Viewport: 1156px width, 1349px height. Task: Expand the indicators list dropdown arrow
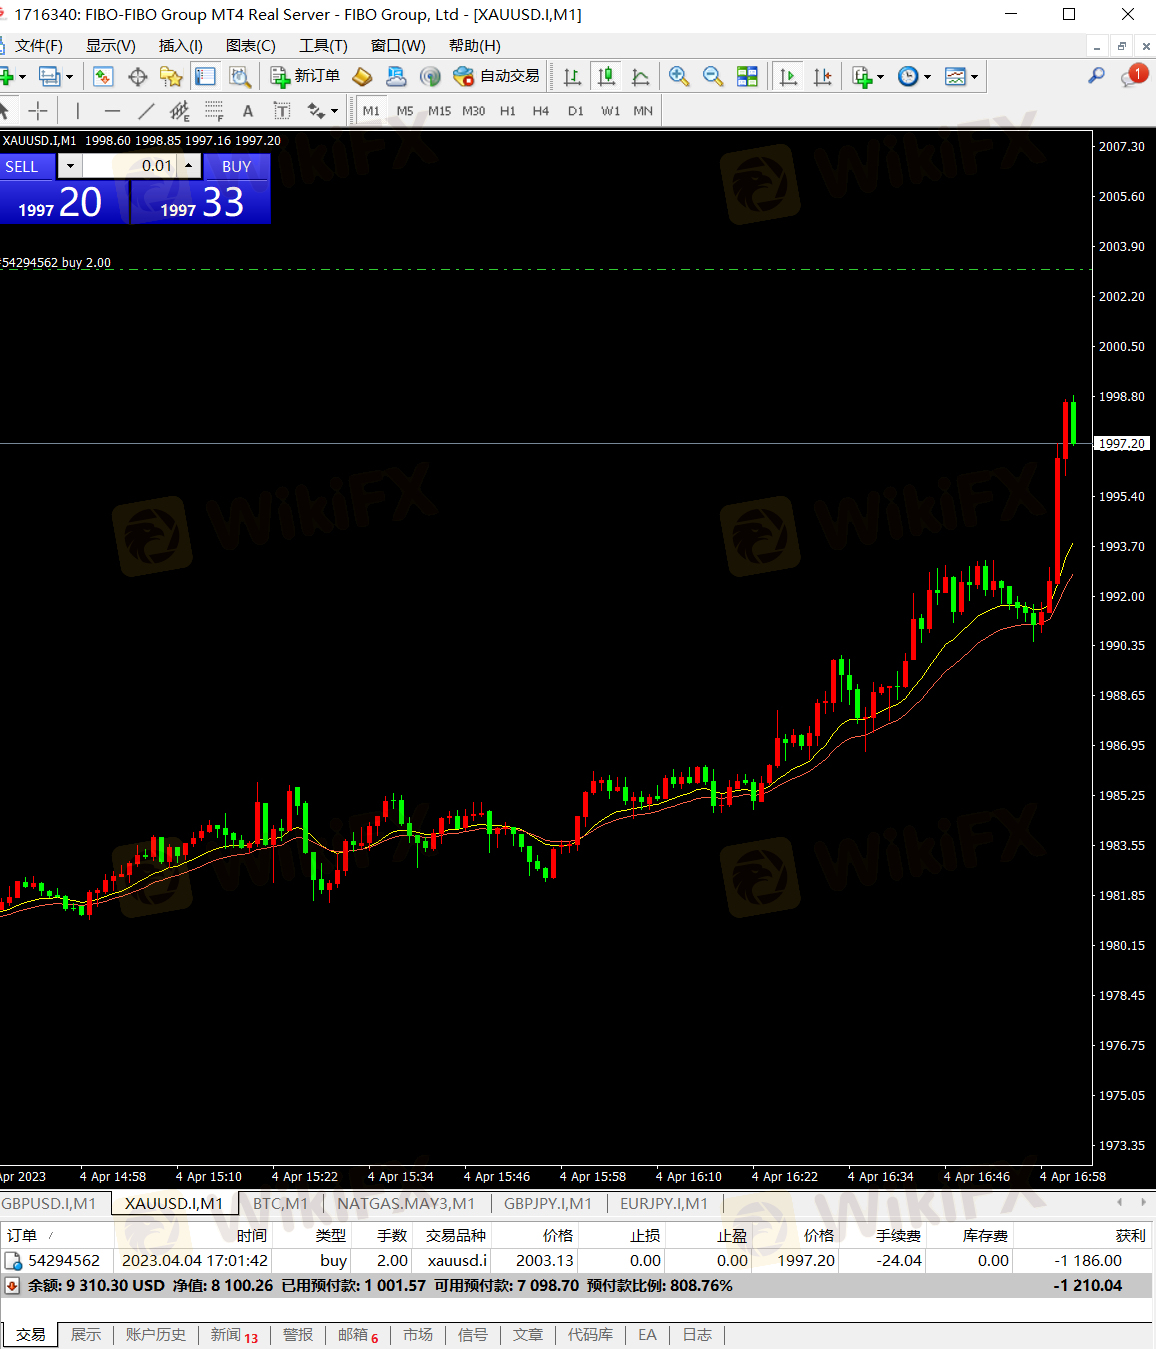881,77
